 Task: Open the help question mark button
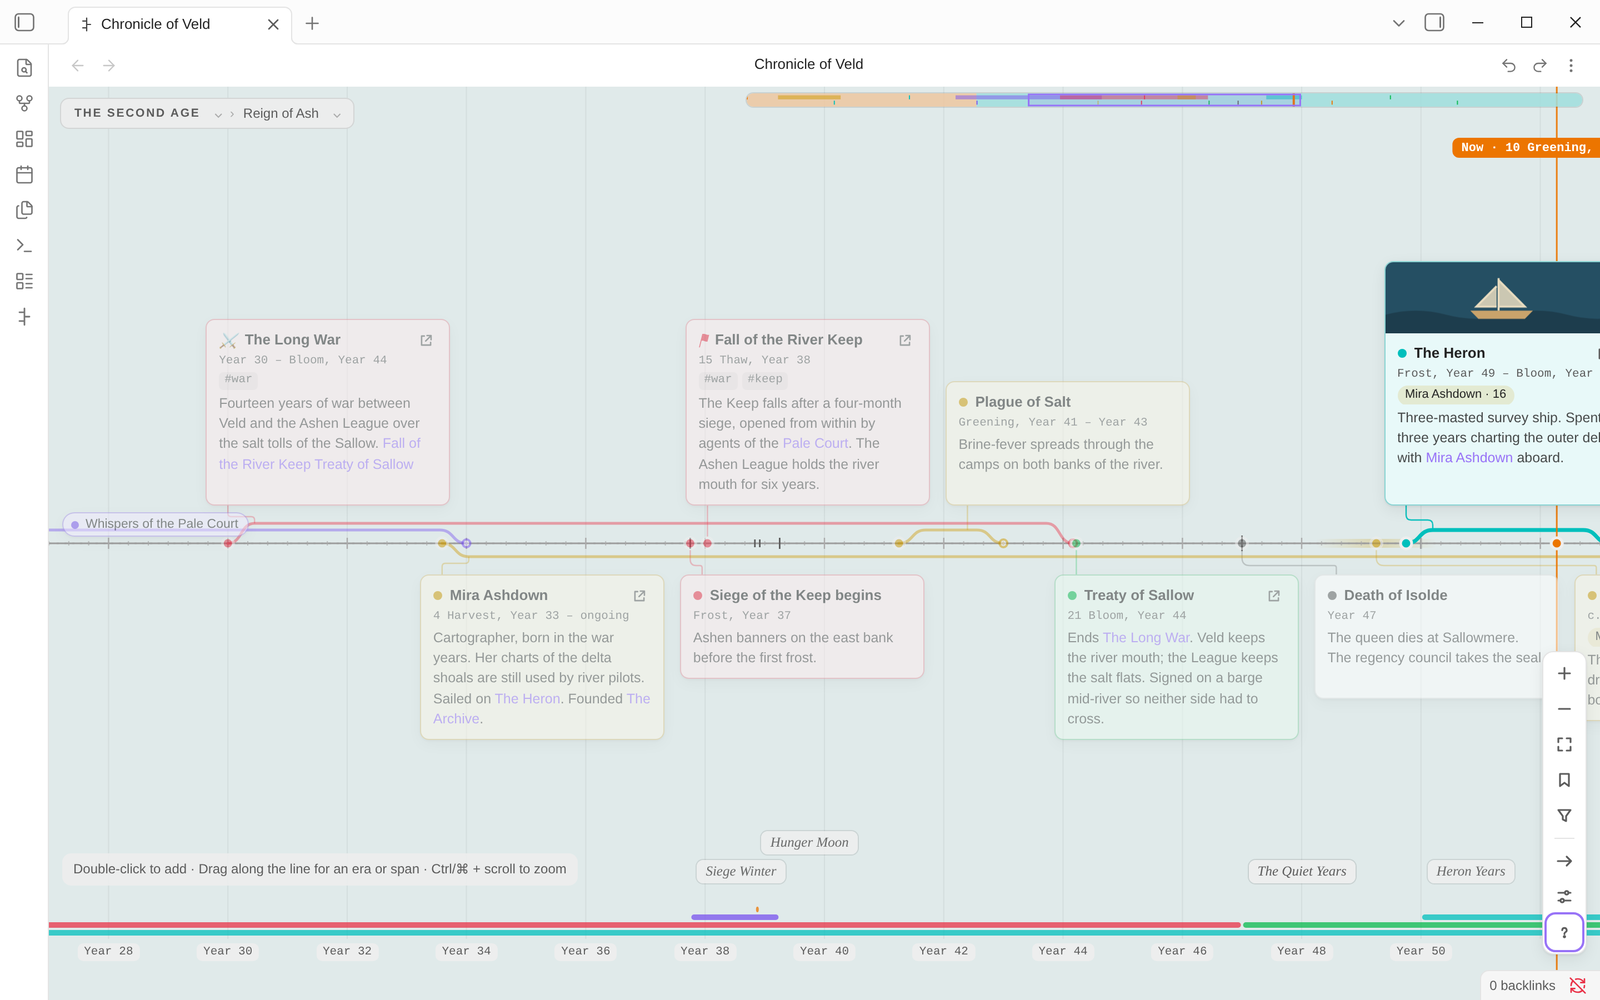point(1564,933)
